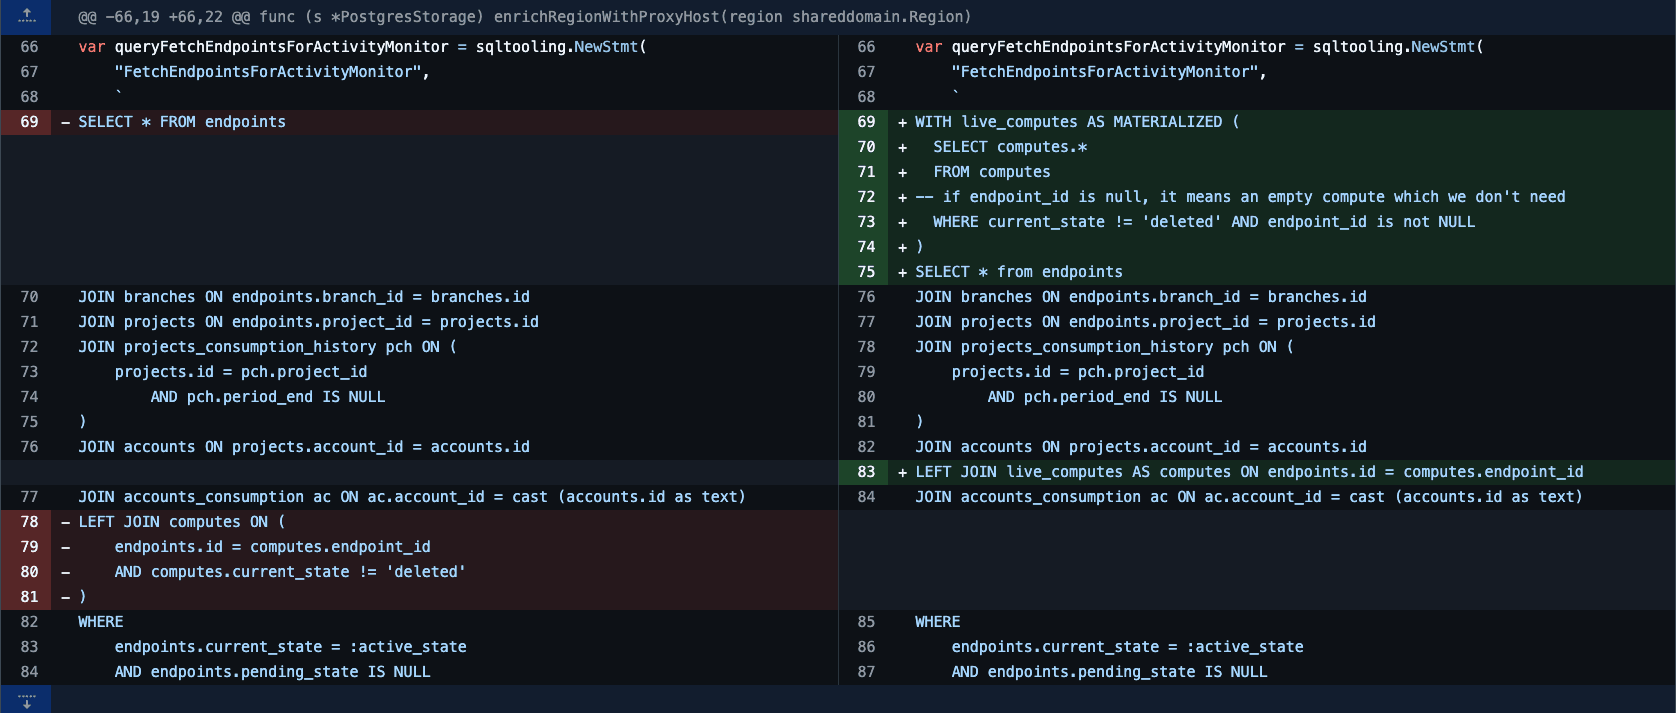The width and height of the screenshot is (1676, 713).
Task: Select deleted line number 69 on left
Action: coord(29,122)
